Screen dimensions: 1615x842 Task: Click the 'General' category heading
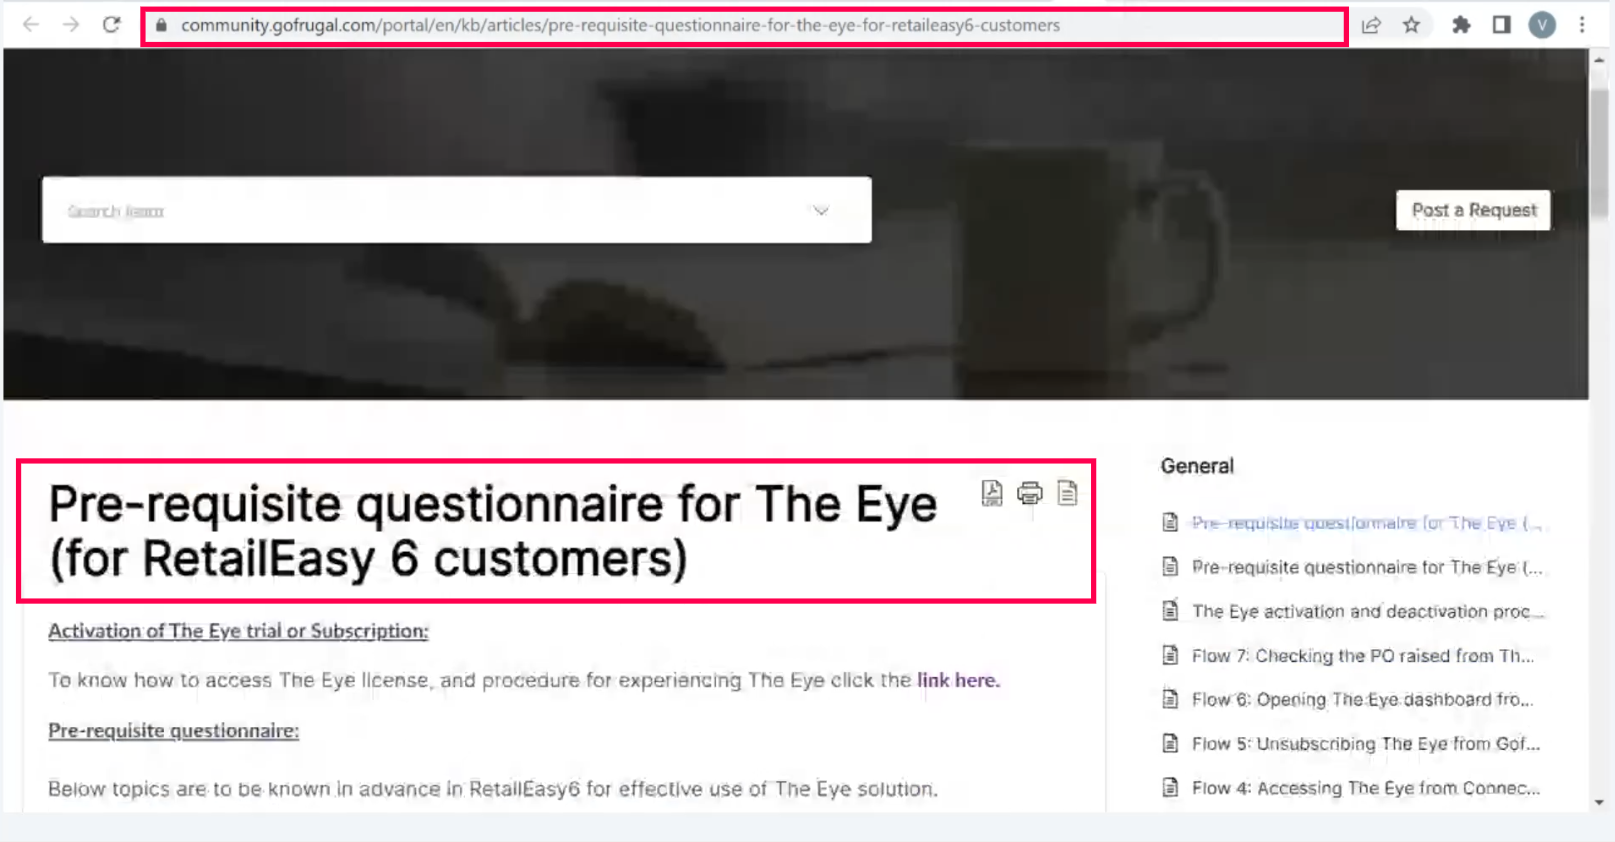point(1197,466)
